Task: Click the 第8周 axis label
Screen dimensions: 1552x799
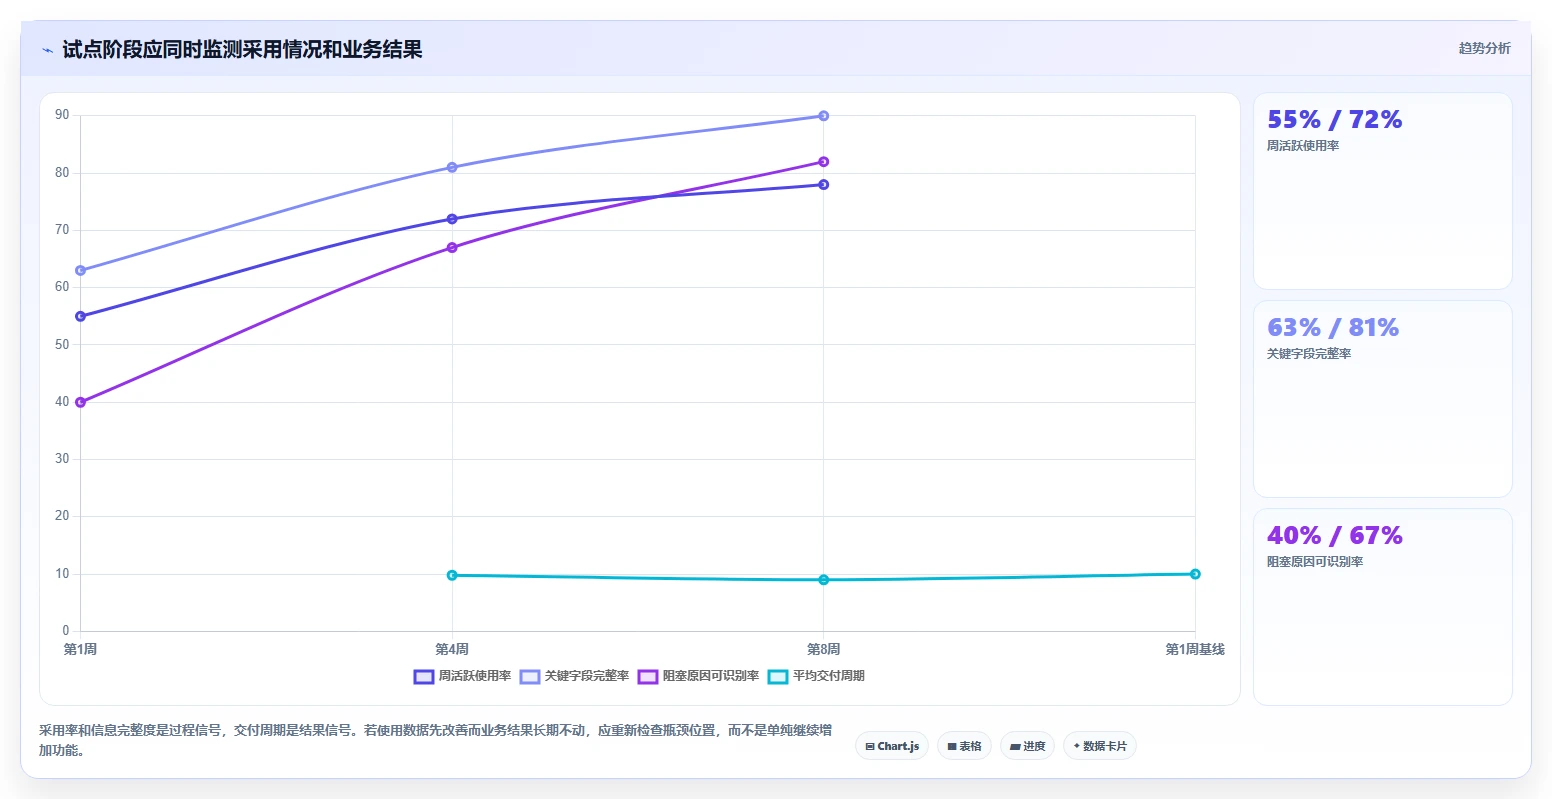Action: [824, 650]
